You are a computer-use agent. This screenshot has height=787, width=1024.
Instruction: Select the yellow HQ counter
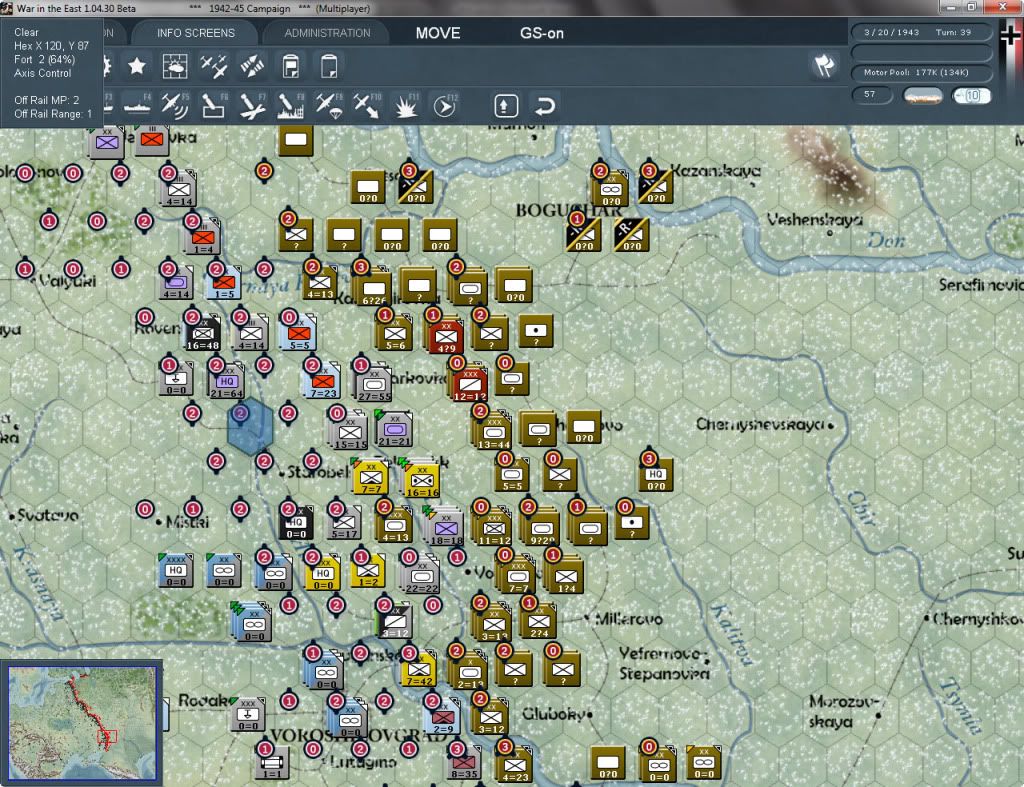click(x=323, y=573)
